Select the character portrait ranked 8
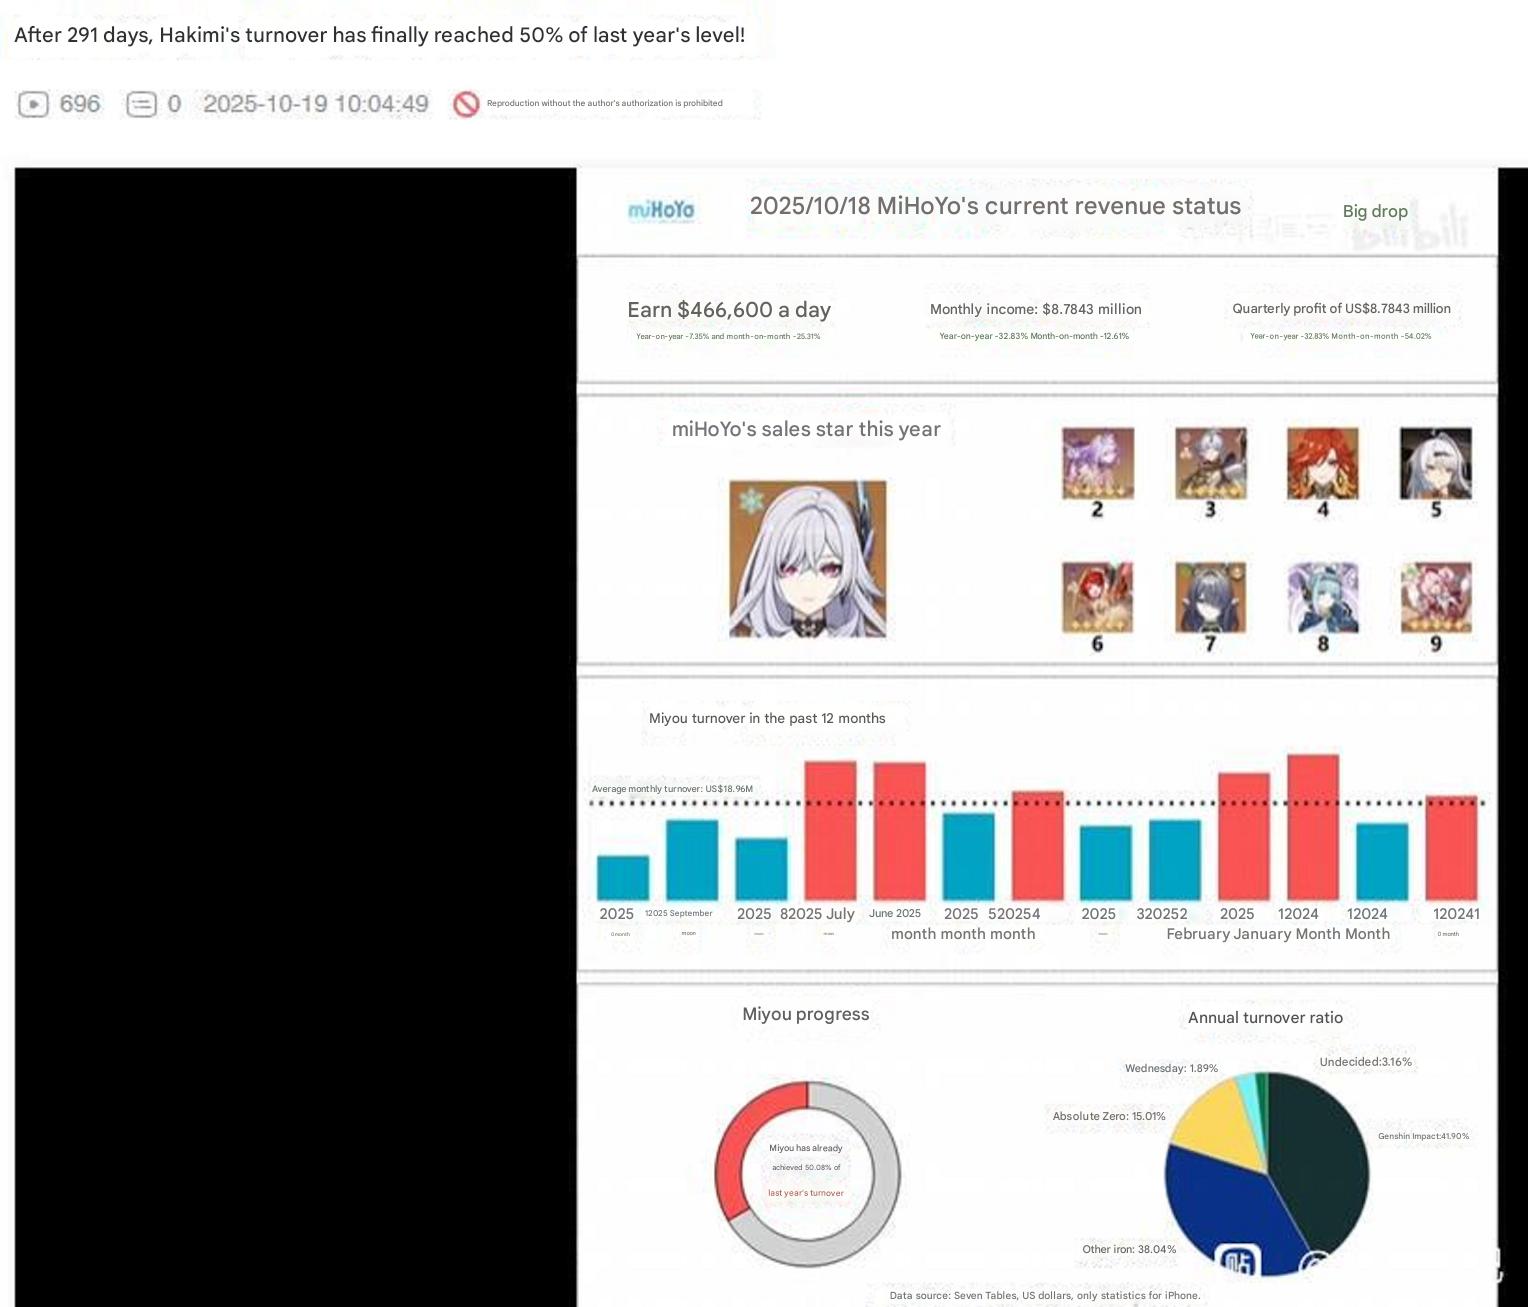The image size is (1528, 1307). [1323, 597]
